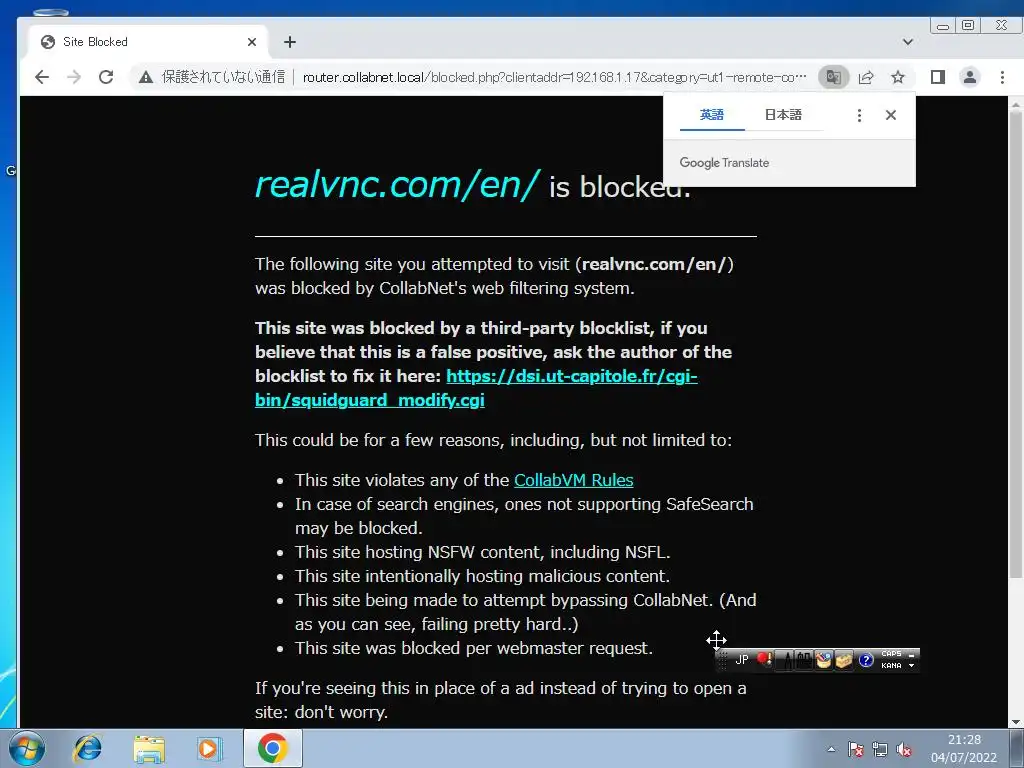1024x768 pixels.
Task: Expand the tab search chevron
Action: click(x=908, y=42)
